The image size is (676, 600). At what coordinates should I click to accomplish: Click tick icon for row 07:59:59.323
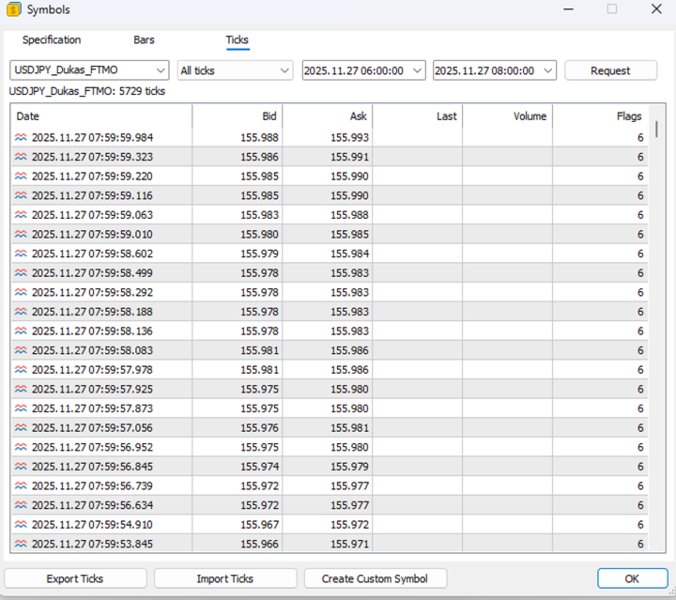click(x=21, y=157)
